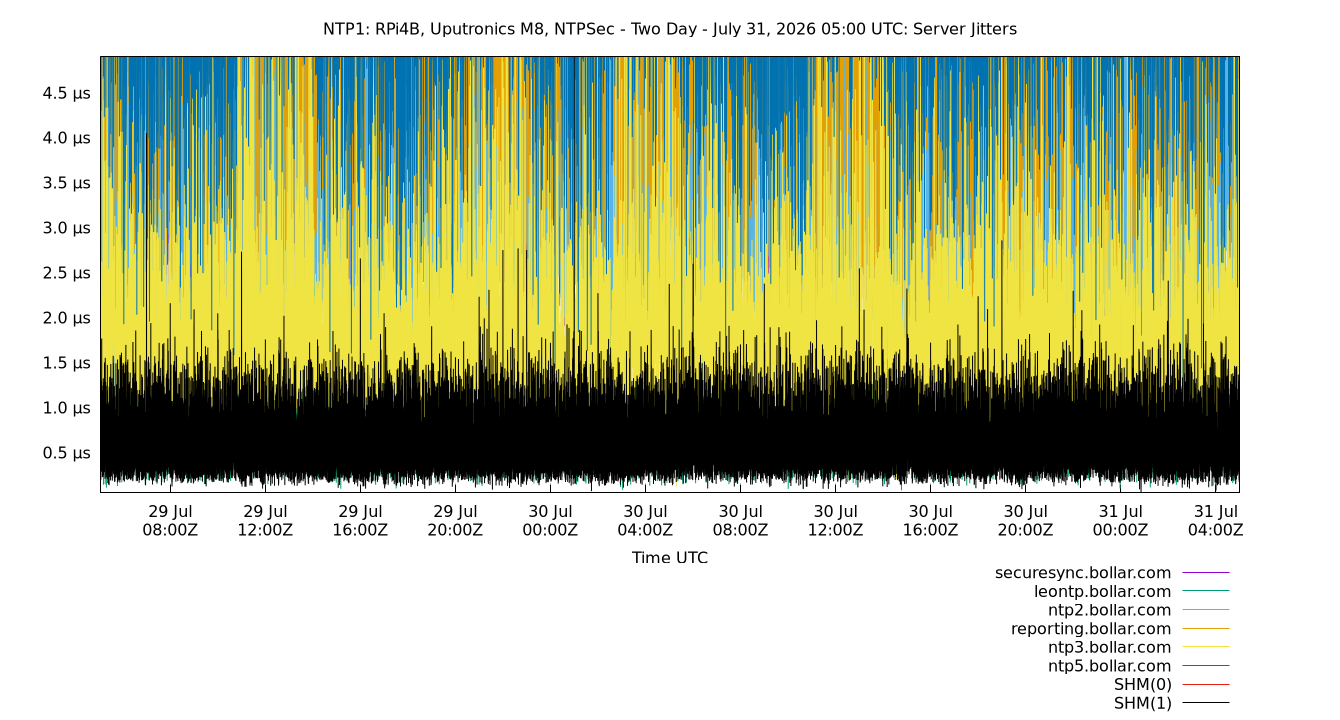Screen dimensions: 1340x720
Task: Click the 30 Jul 04:00Z tick label
Action: 645,521
